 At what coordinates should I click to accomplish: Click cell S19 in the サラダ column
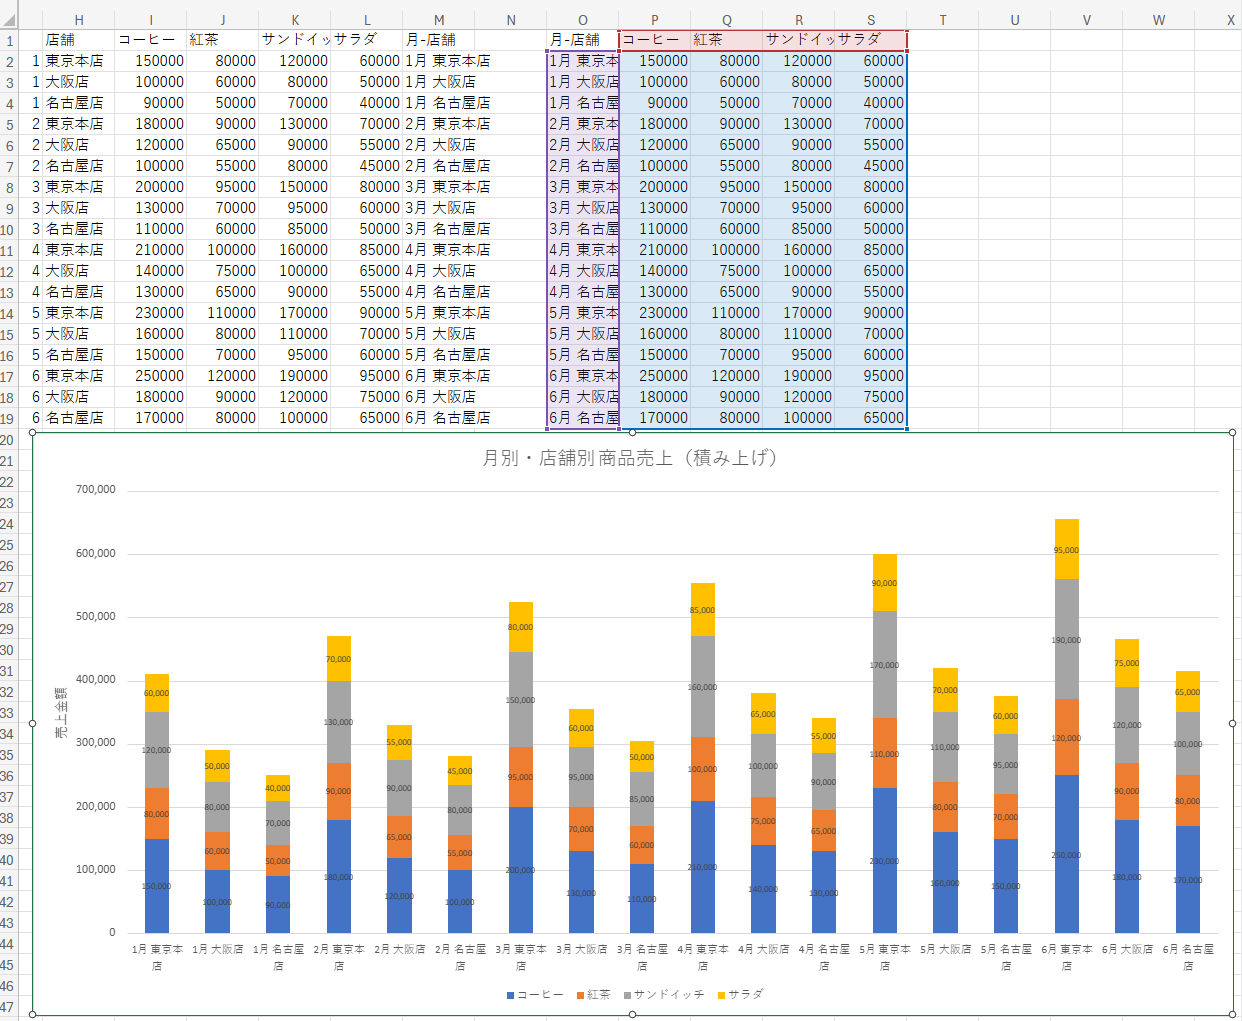tap(871, 418)
